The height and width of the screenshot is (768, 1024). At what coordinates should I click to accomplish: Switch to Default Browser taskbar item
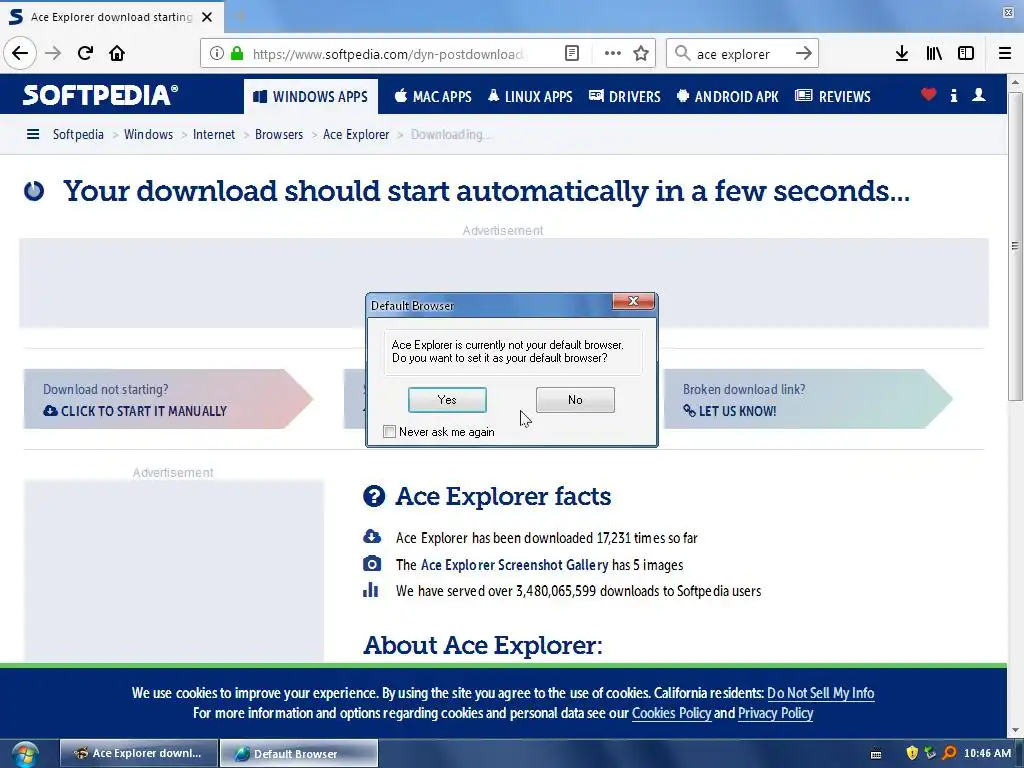coord(299,754)
